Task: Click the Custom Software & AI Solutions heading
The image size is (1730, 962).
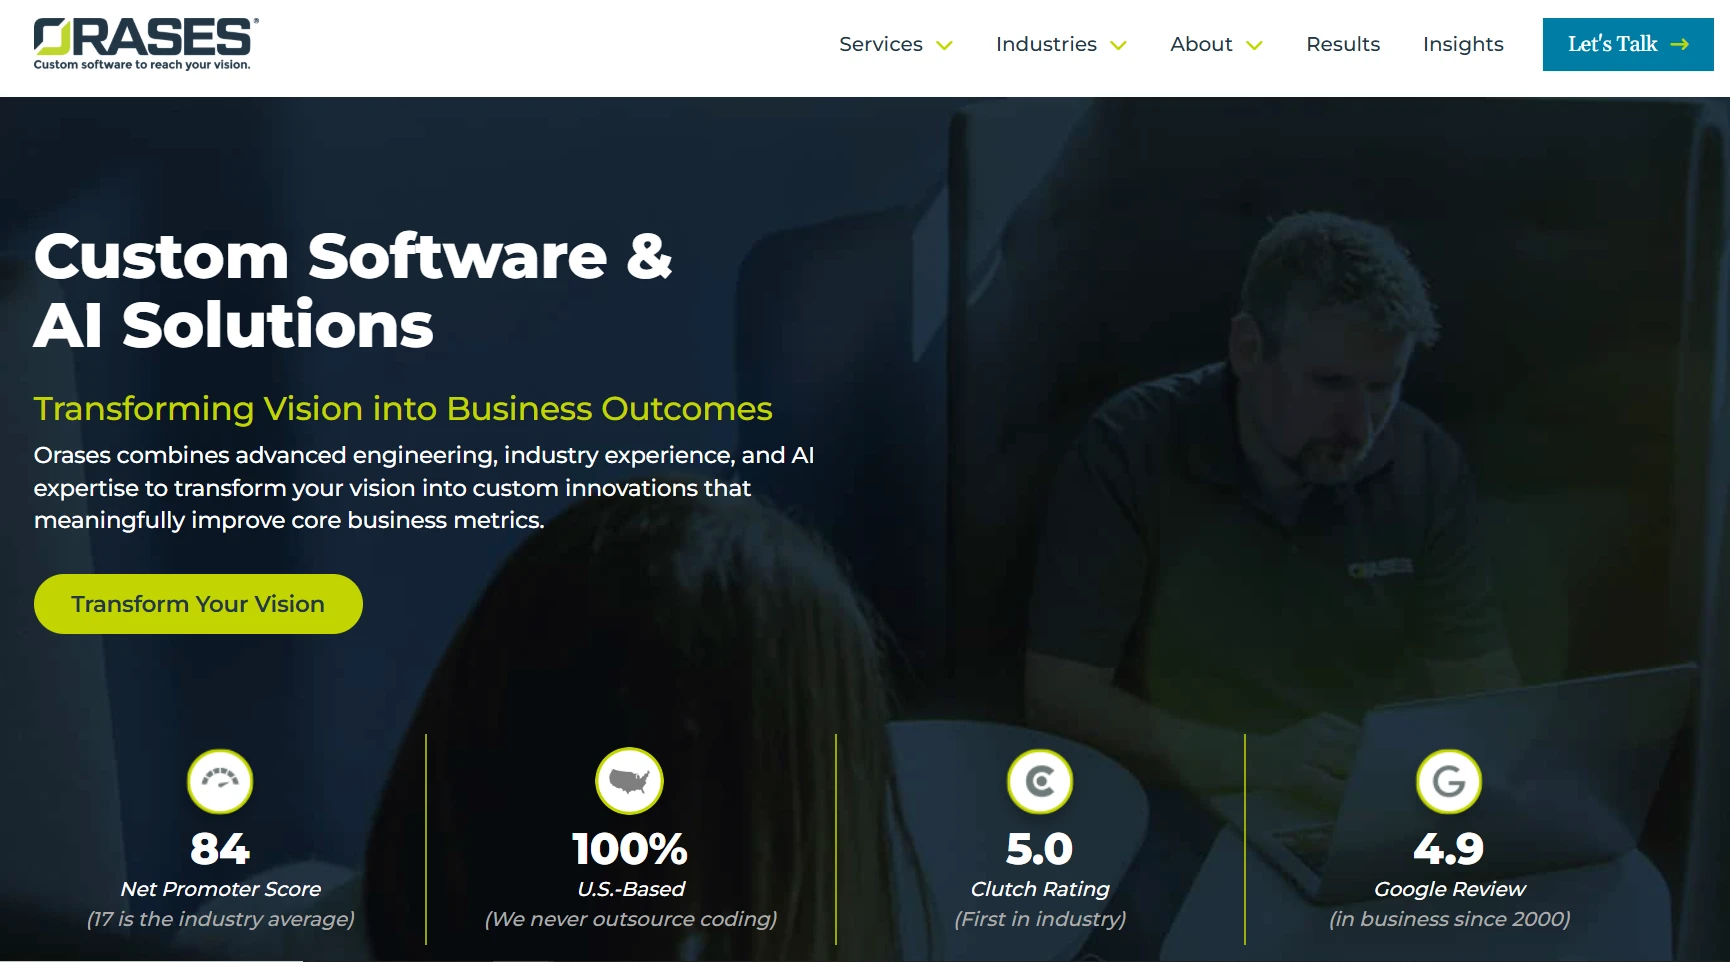Action: tap(353, 290)
